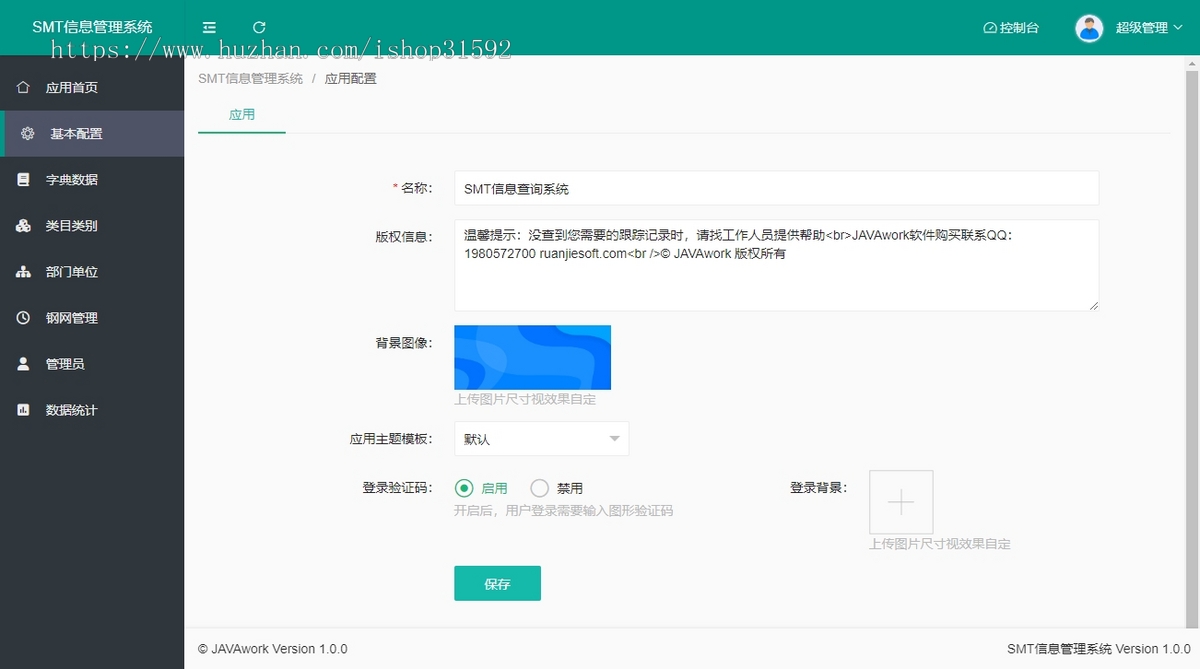
Task: Go to 类目类别 menu item
Action: point(92,226)
